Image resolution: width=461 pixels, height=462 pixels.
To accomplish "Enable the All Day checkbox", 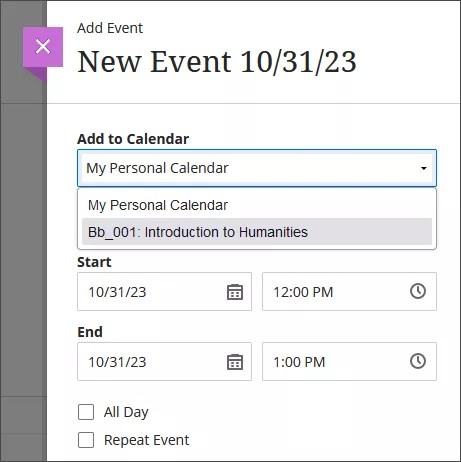I will [86, 412].
